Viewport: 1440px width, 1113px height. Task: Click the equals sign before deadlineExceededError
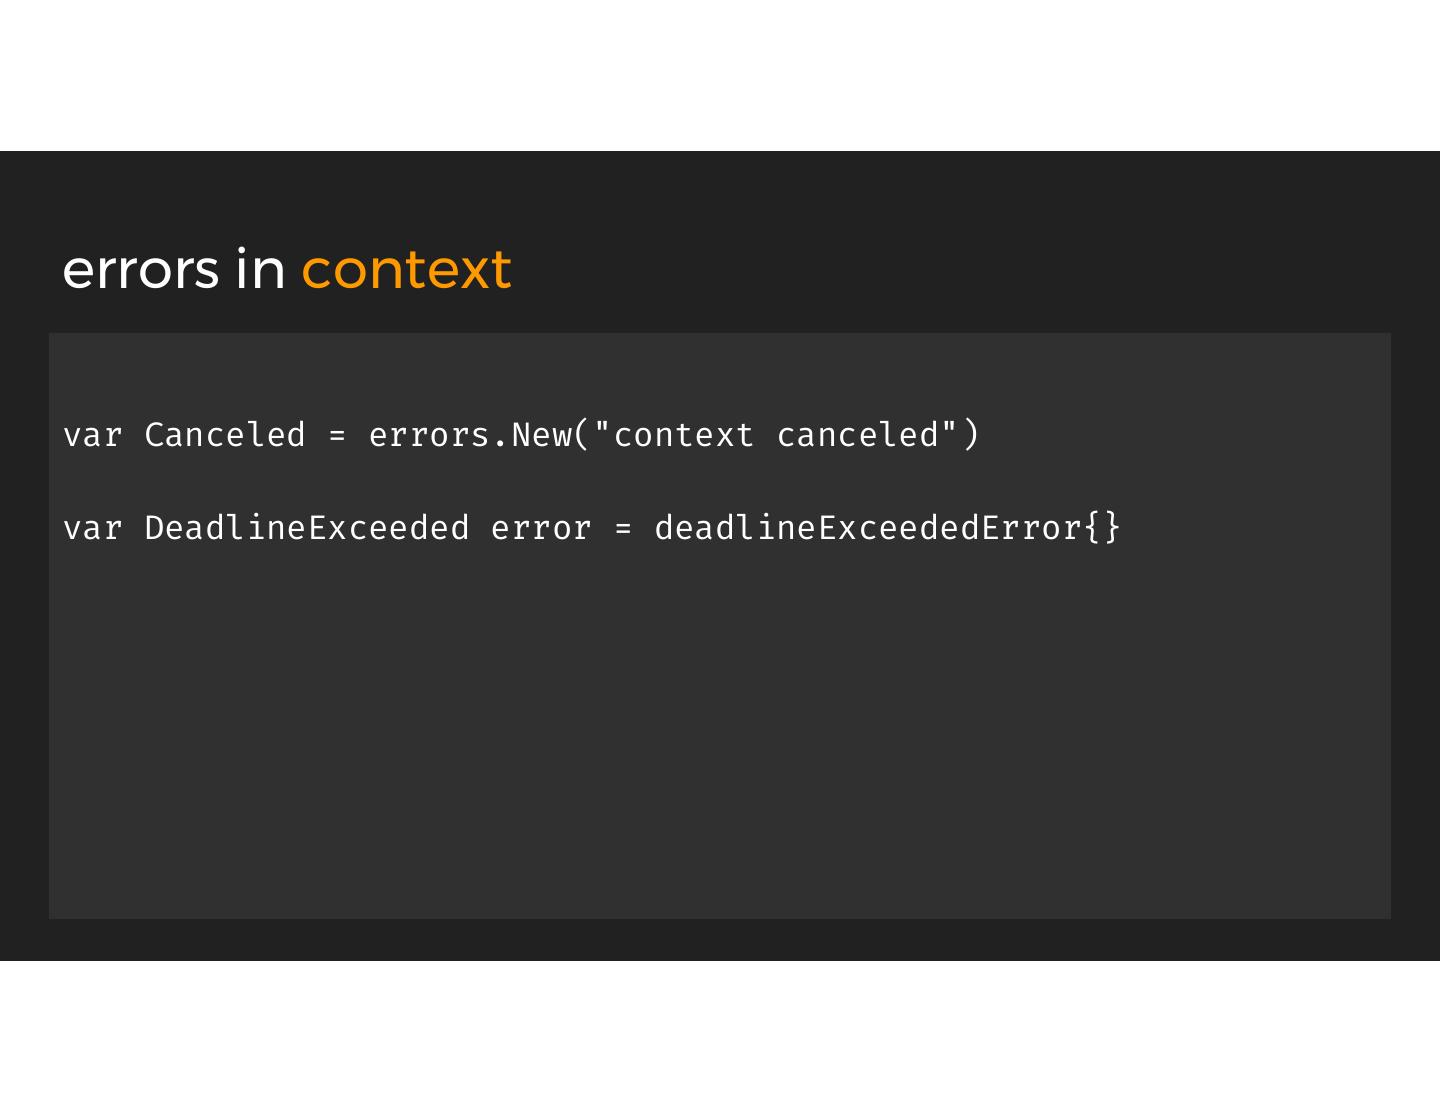click(x=623, y=529)
